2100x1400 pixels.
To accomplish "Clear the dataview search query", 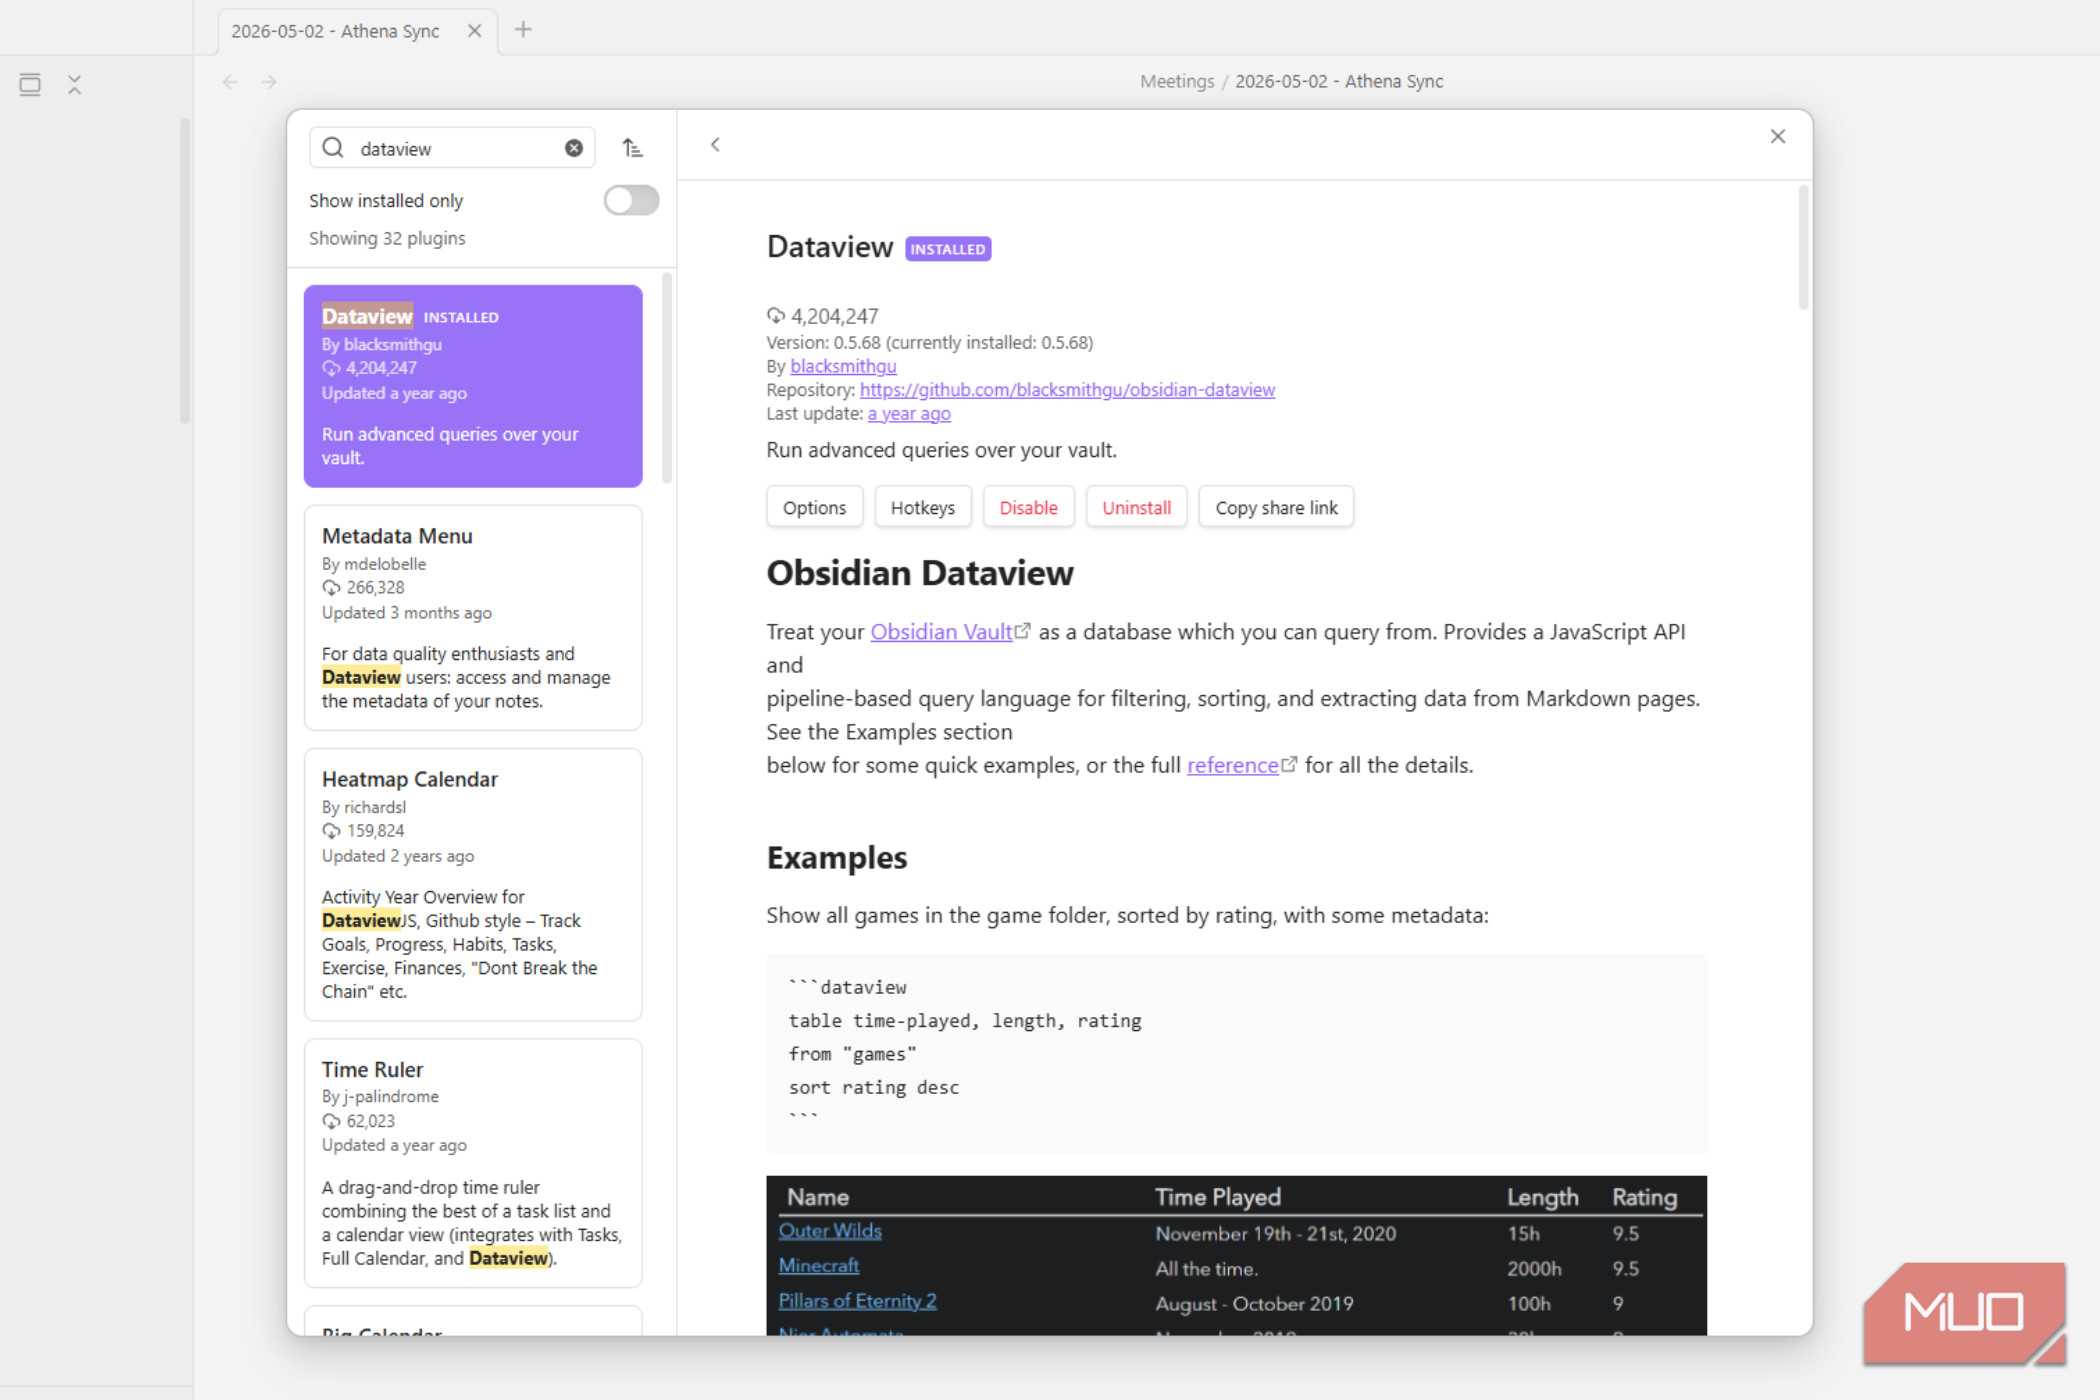I will point(573,148).
